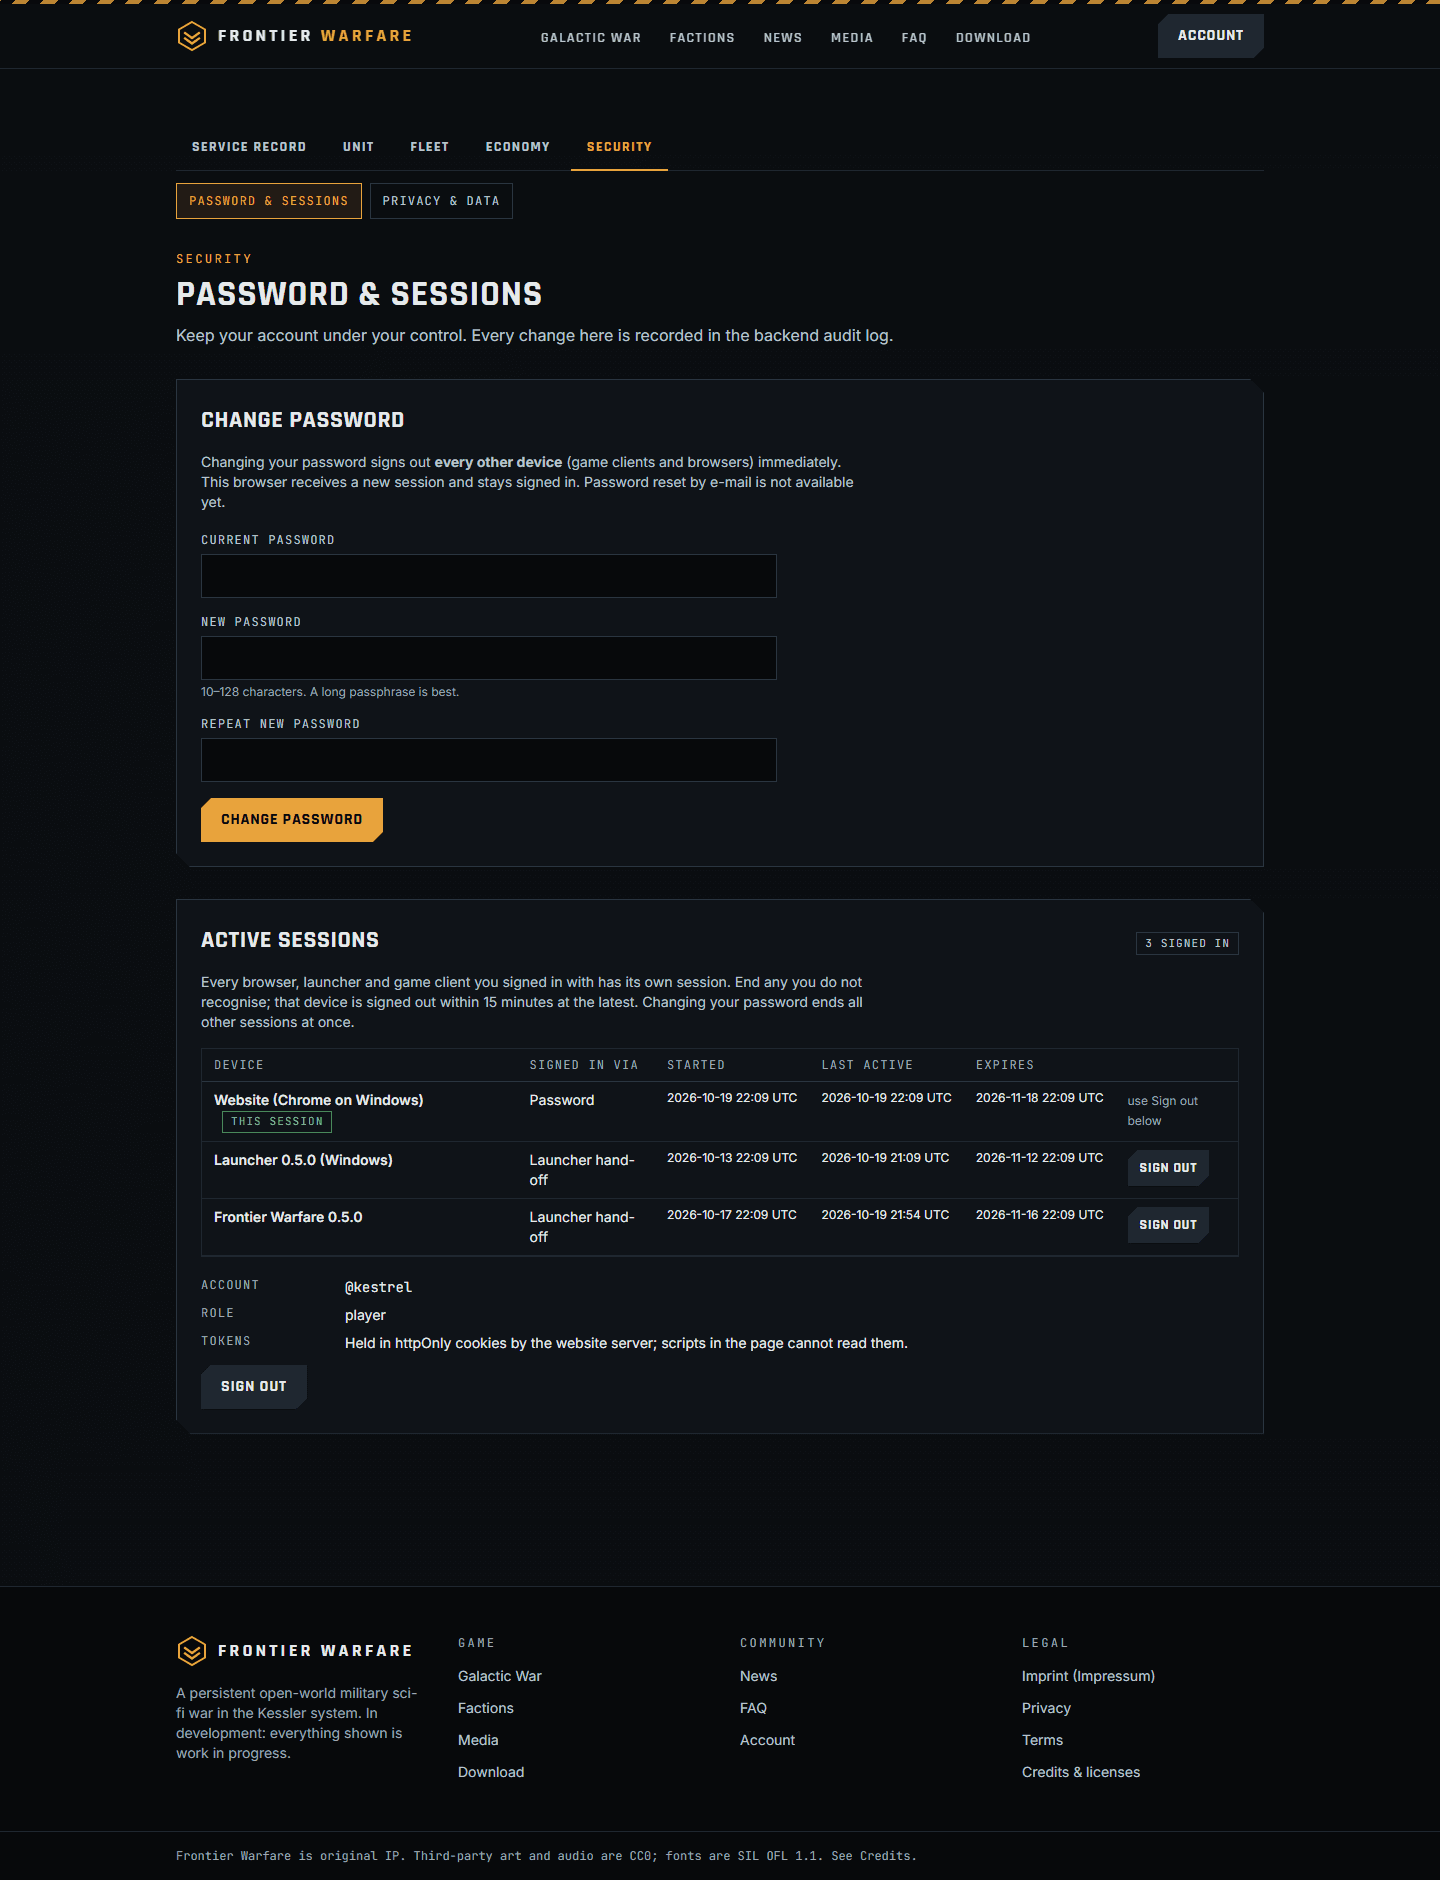Select the Password & Sessions sub-tab
Viewport: 1440px width, 1880px height.
click(269, 201)
